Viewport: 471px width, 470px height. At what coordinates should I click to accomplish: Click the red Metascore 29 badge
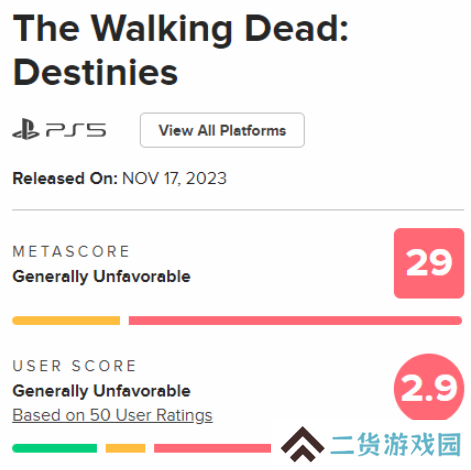[x=429, y=263]
